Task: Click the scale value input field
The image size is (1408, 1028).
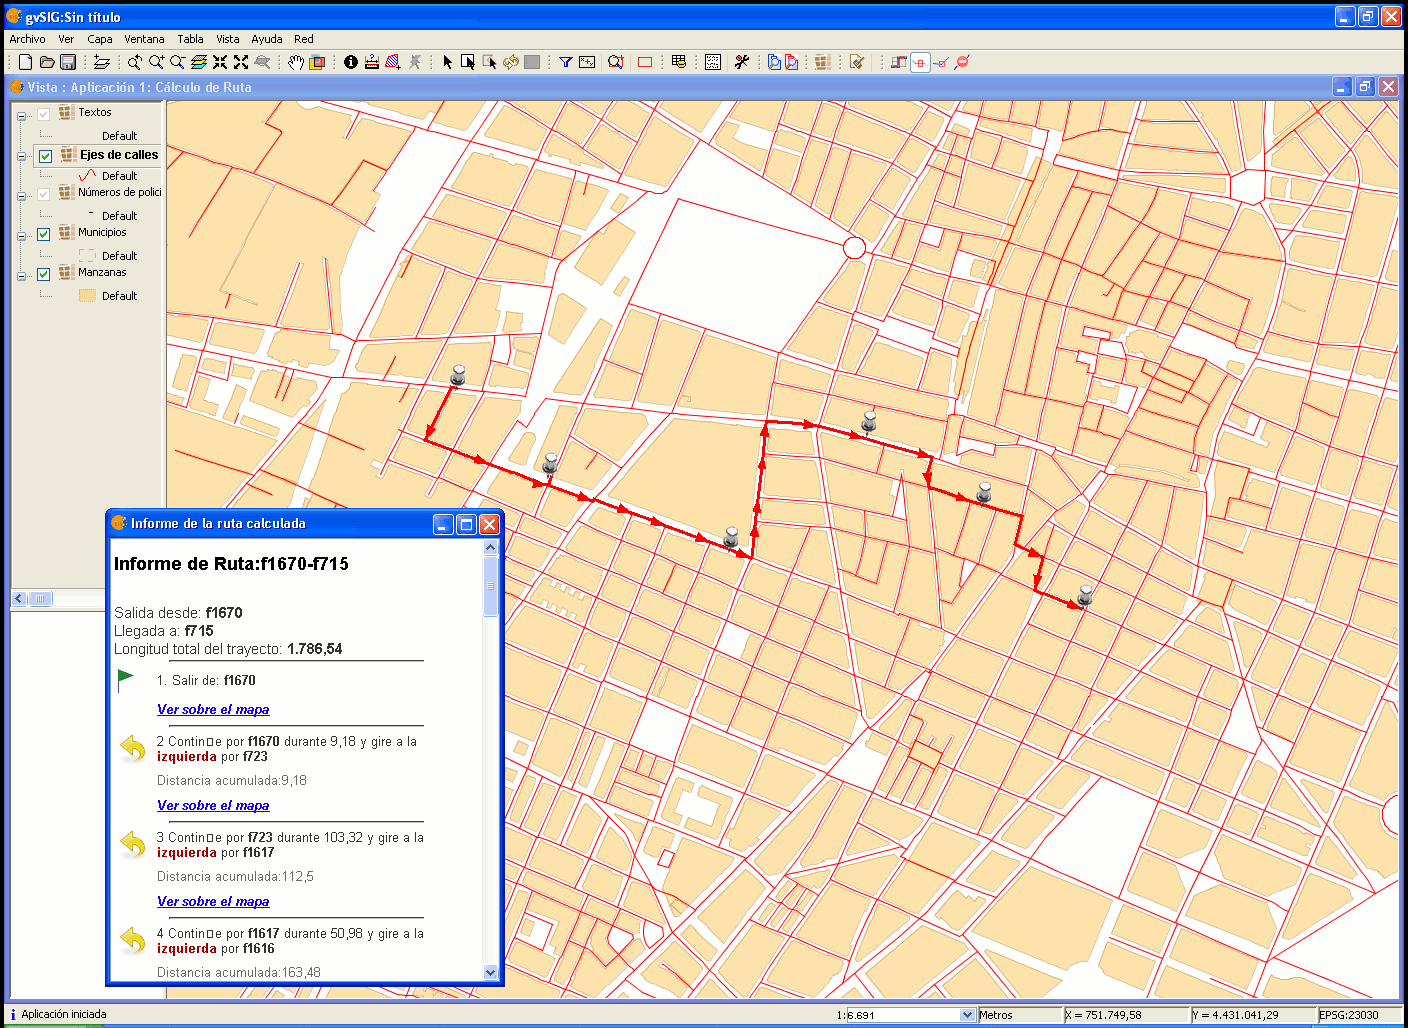Action: tap(903, 1015)
